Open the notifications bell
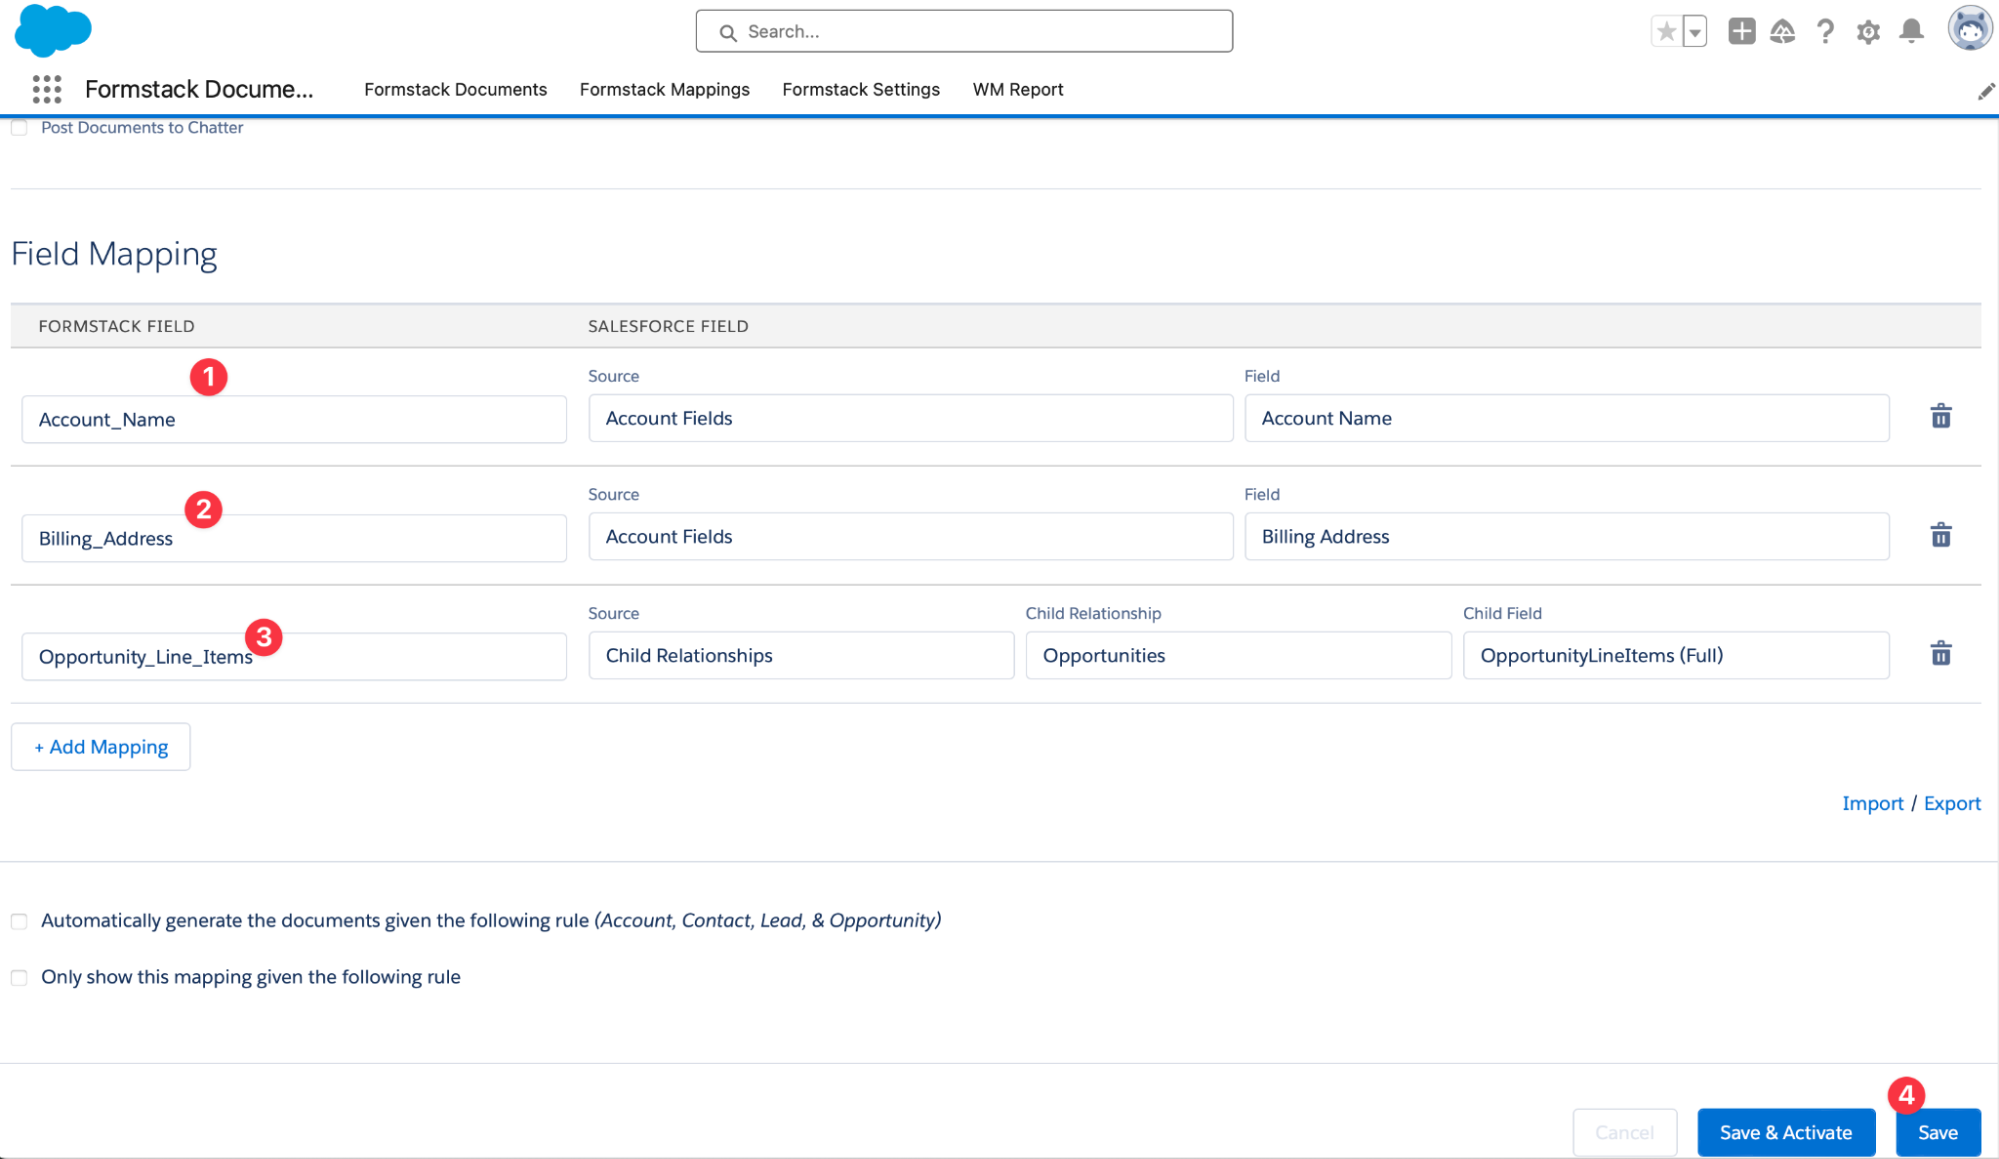Screen dimensions: 1999x1159 coord(1911,32)
